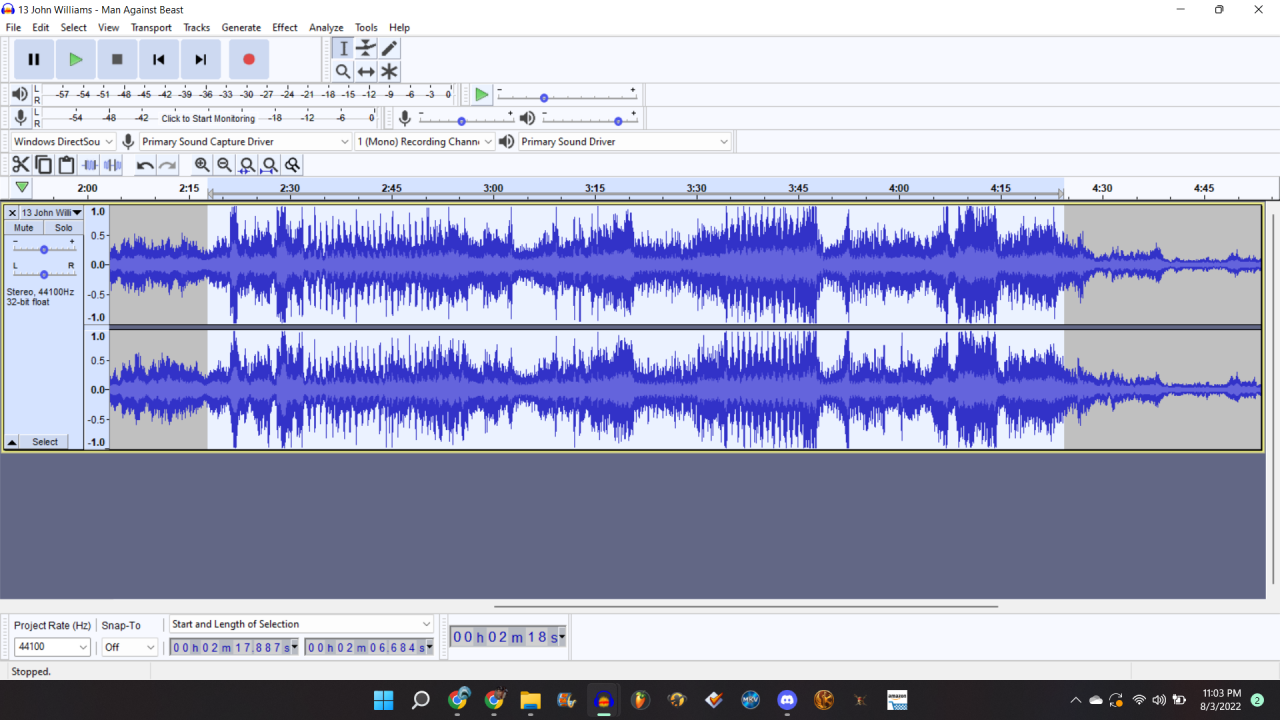Click Silence audio selection icon

coord(113,165)
